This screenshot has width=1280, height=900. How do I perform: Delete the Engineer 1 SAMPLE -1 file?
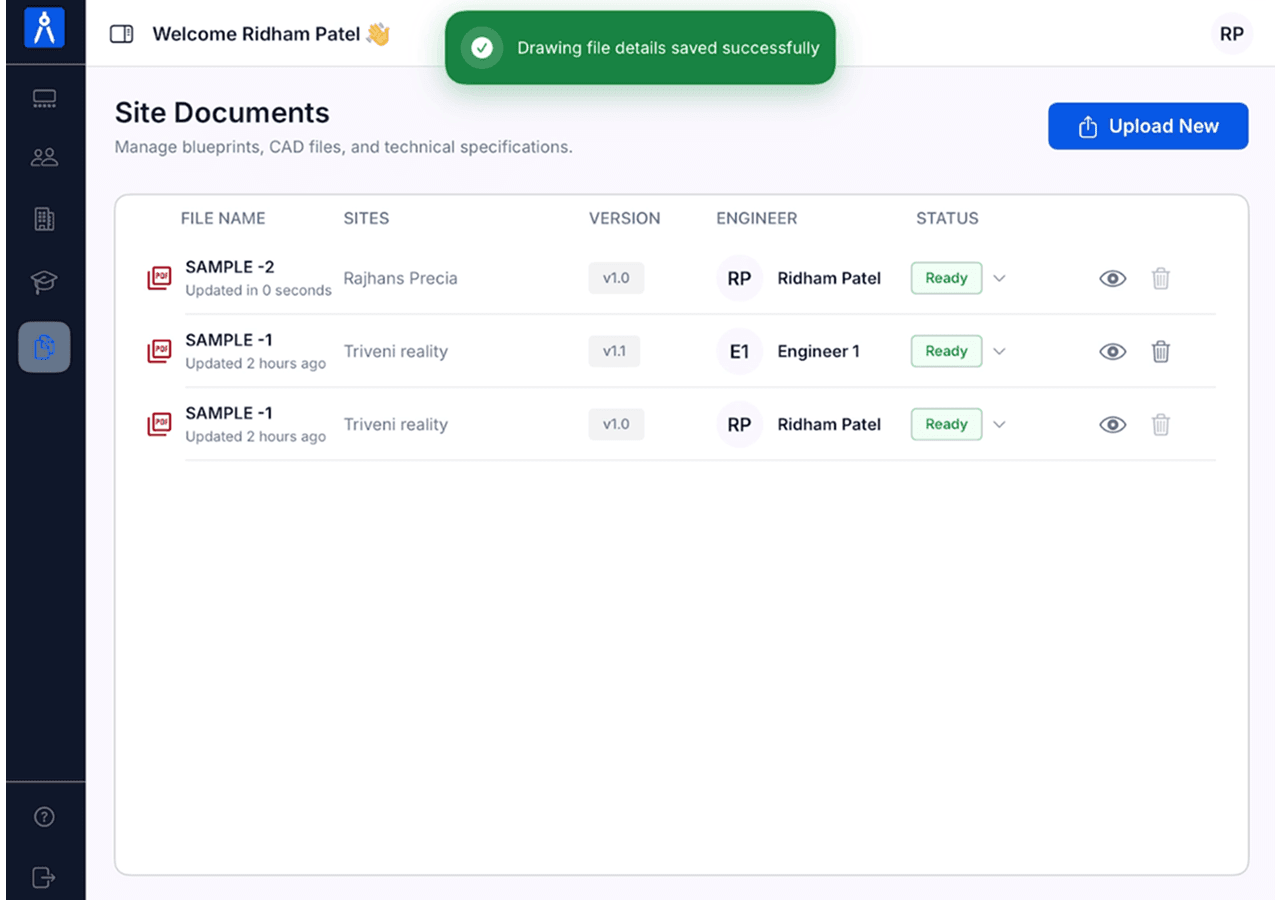pos(1160,351)
